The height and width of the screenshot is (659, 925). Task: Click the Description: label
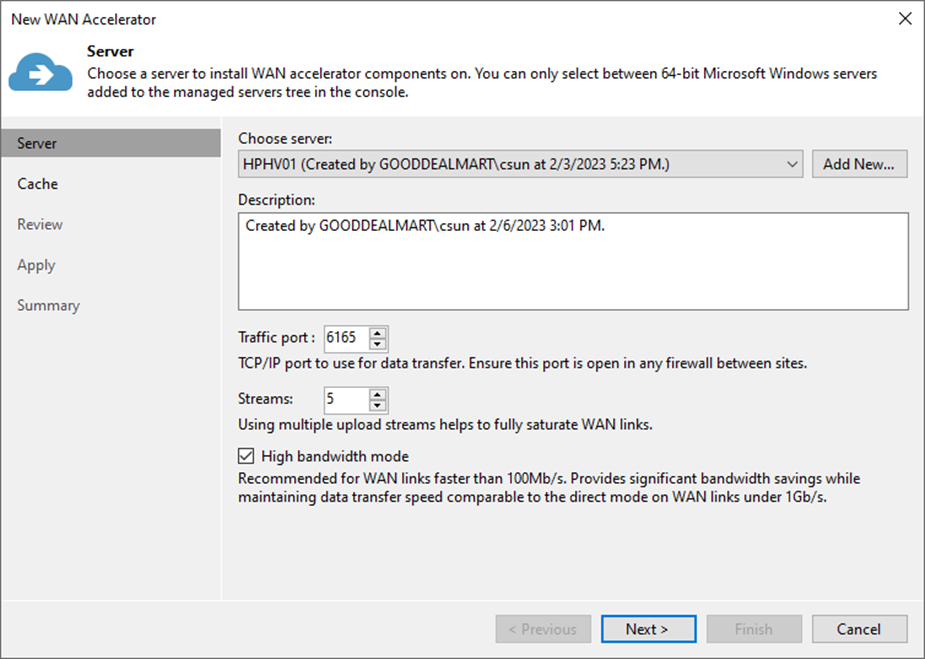coord(277,200)
